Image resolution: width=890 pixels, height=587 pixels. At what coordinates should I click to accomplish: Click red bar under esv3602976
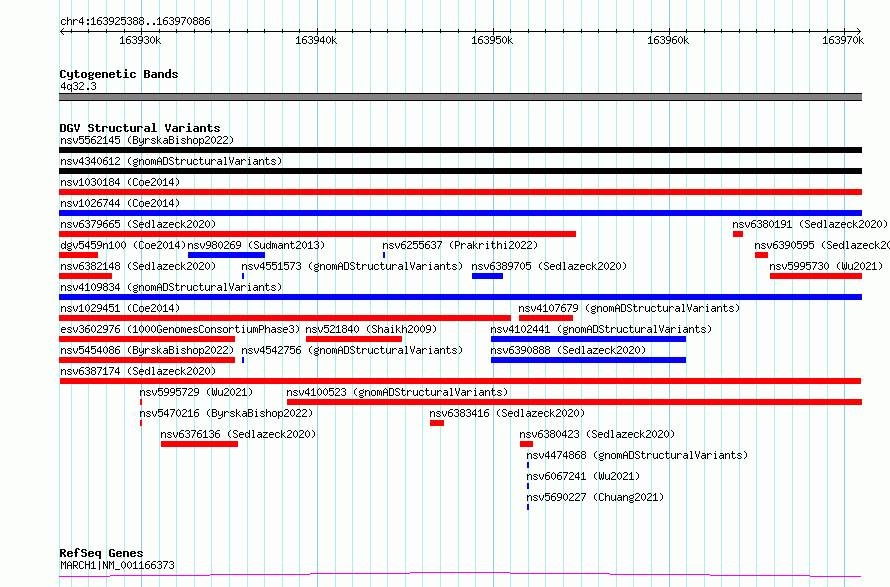coord(147,339)
